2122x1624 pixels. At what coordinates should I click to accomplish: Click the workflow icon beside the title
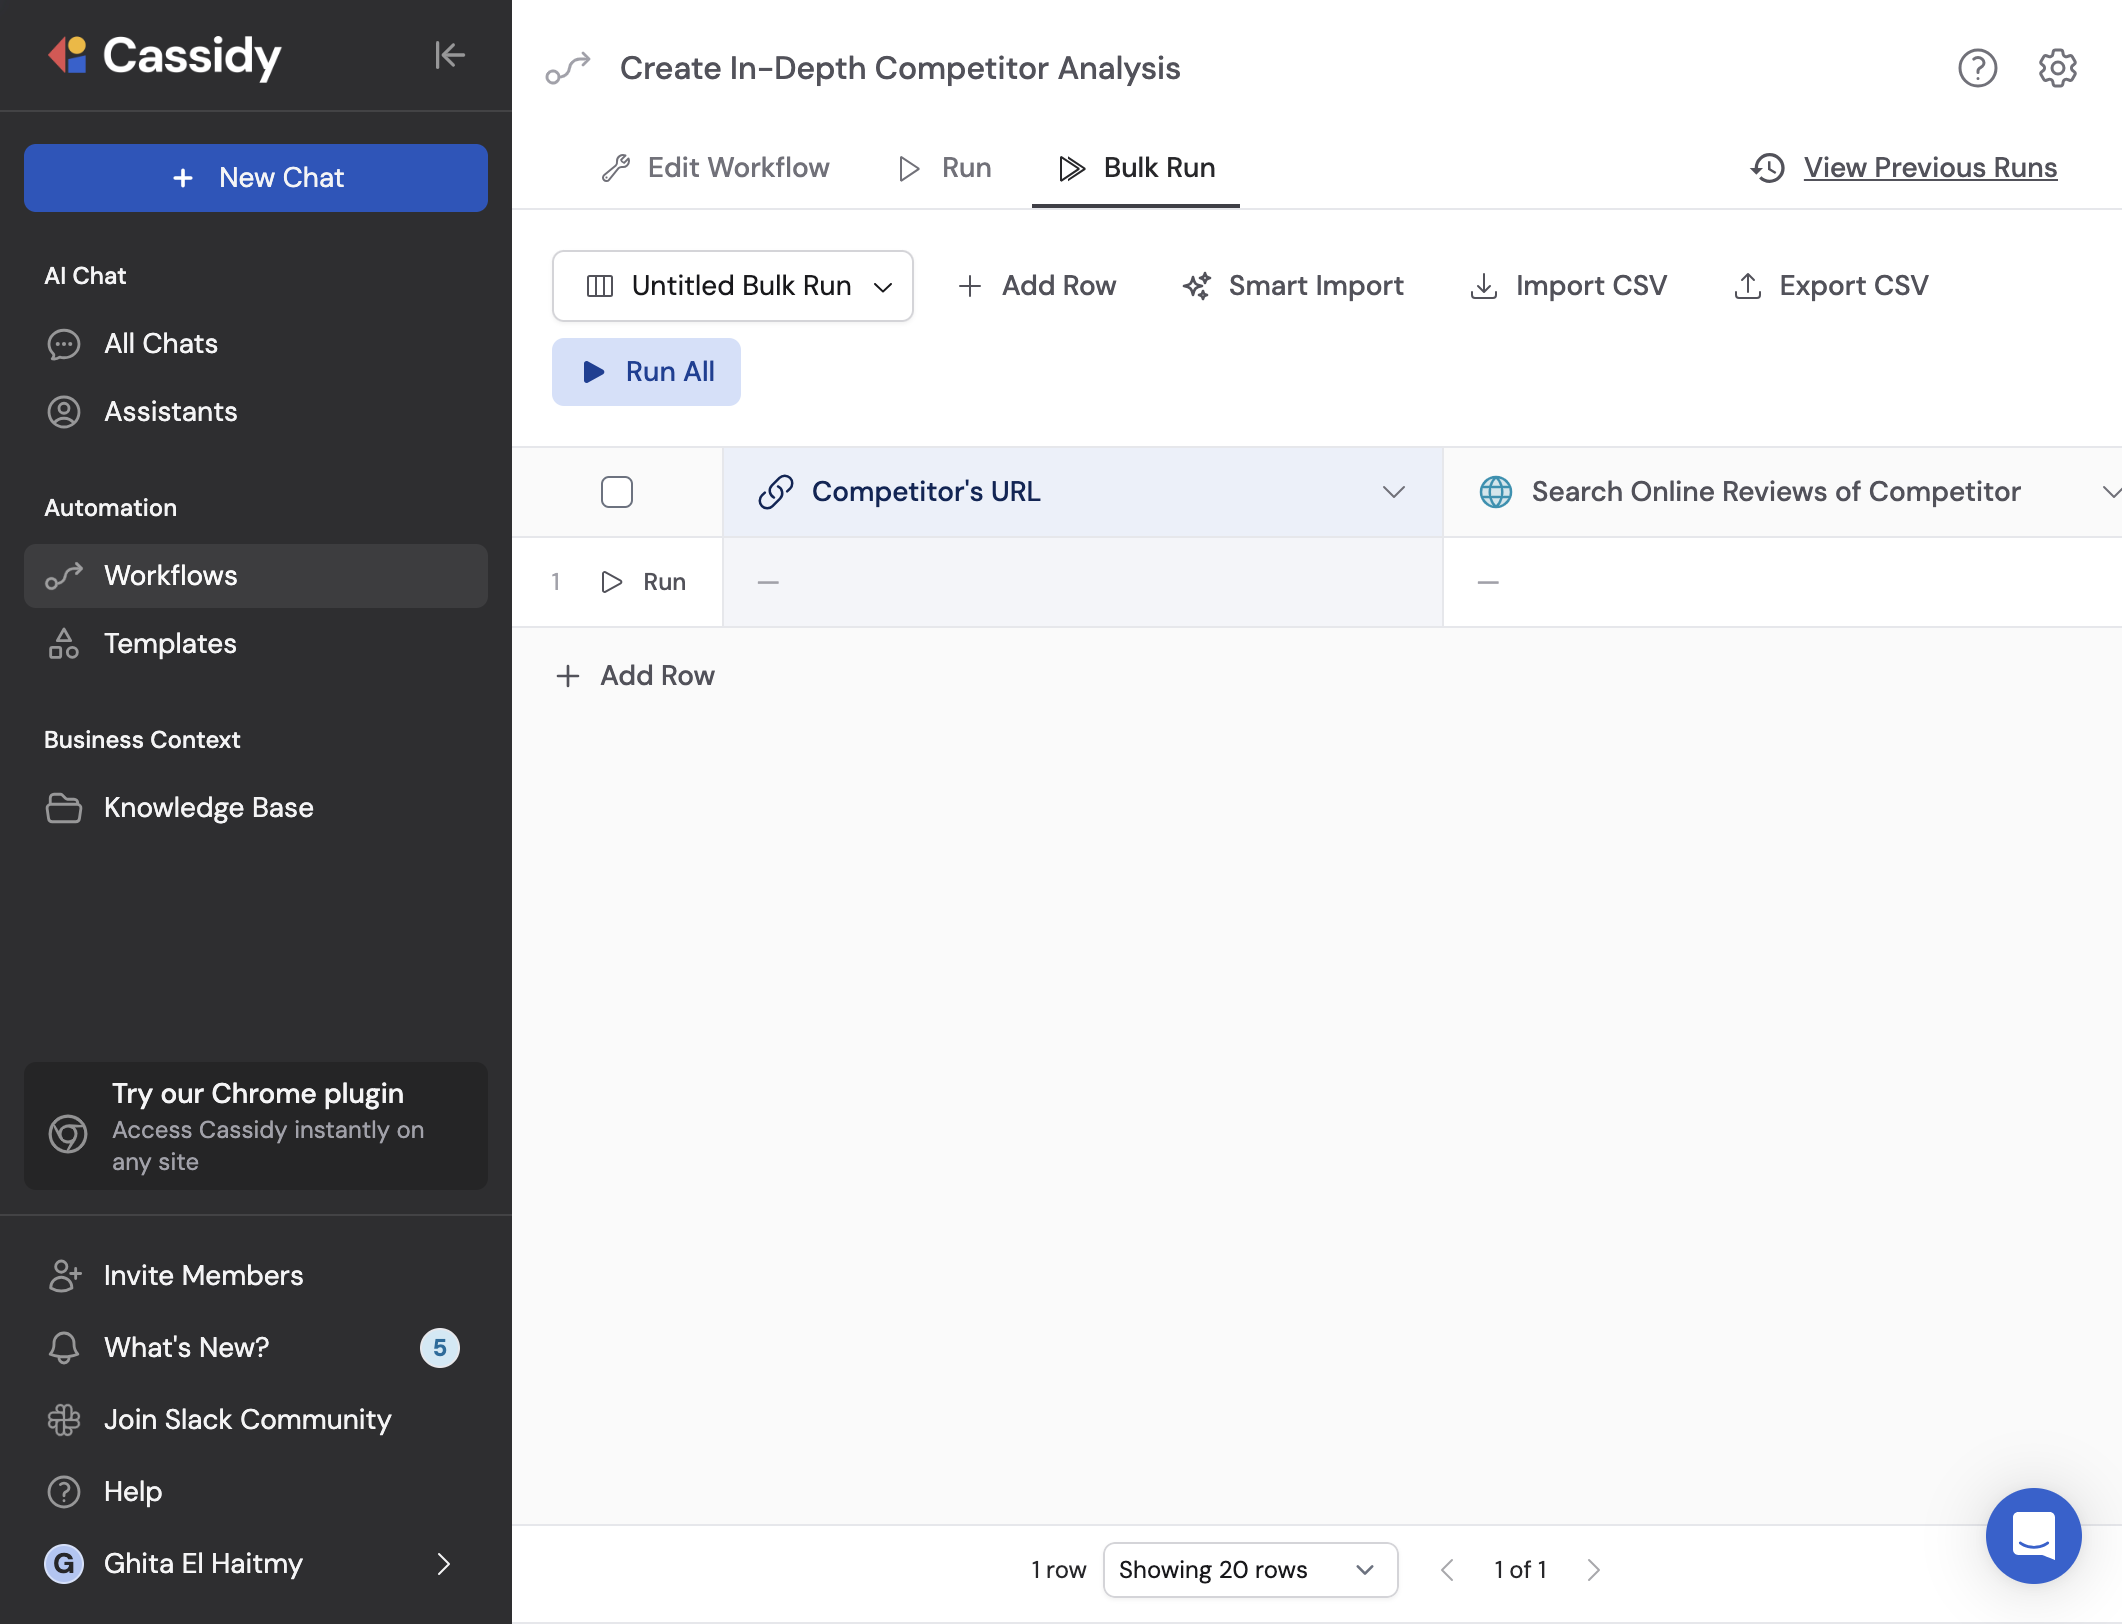[x=568, y=68]
